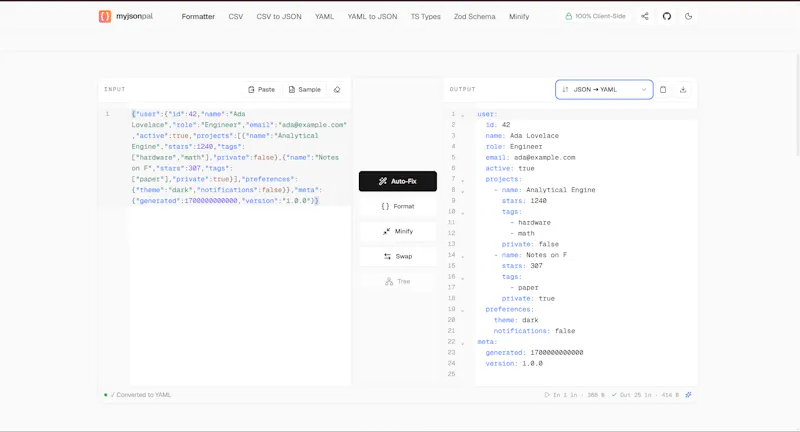Click the 'role: Engineer' output line
This screenshot has height=432, width=800.
pyautogui.click(x=514, y=146)
